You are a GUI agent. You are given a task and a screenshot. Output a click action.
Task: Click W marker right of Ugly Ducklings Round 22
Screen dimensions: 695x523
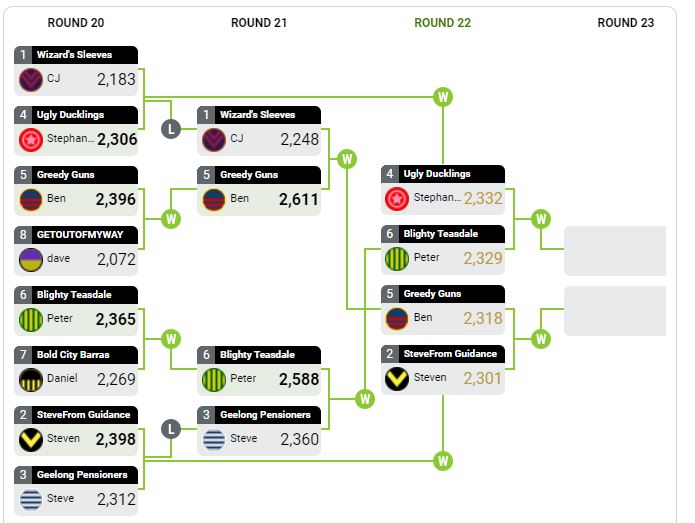click(541, 219)
